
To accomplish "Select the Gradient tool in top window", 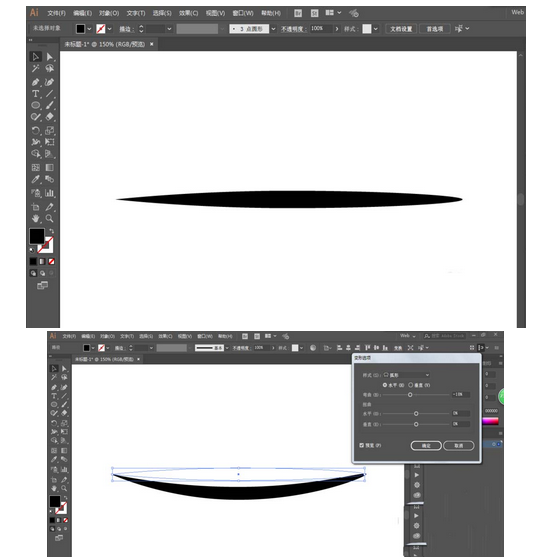I will pyautogui.click(x=49, y=168).
